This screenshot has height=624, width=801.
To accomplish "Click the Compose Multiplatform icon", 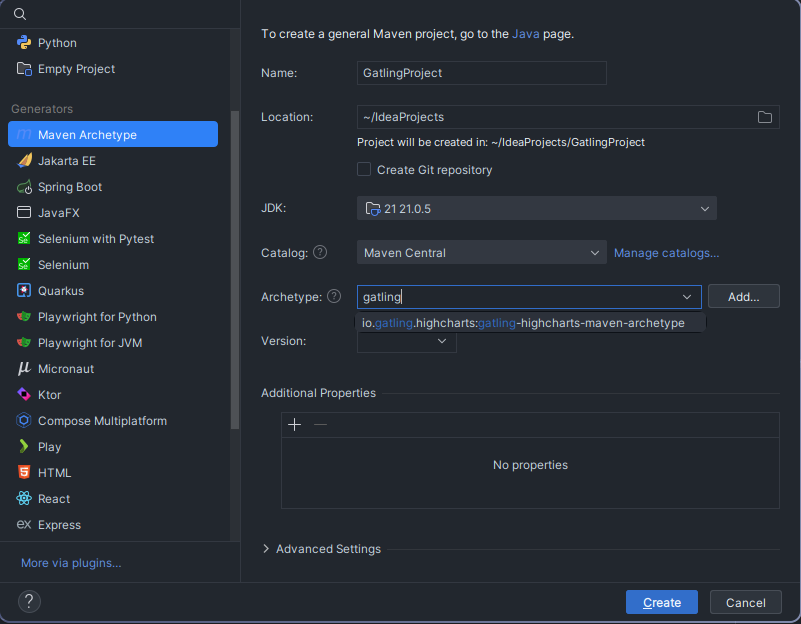I will pos(24,421).
